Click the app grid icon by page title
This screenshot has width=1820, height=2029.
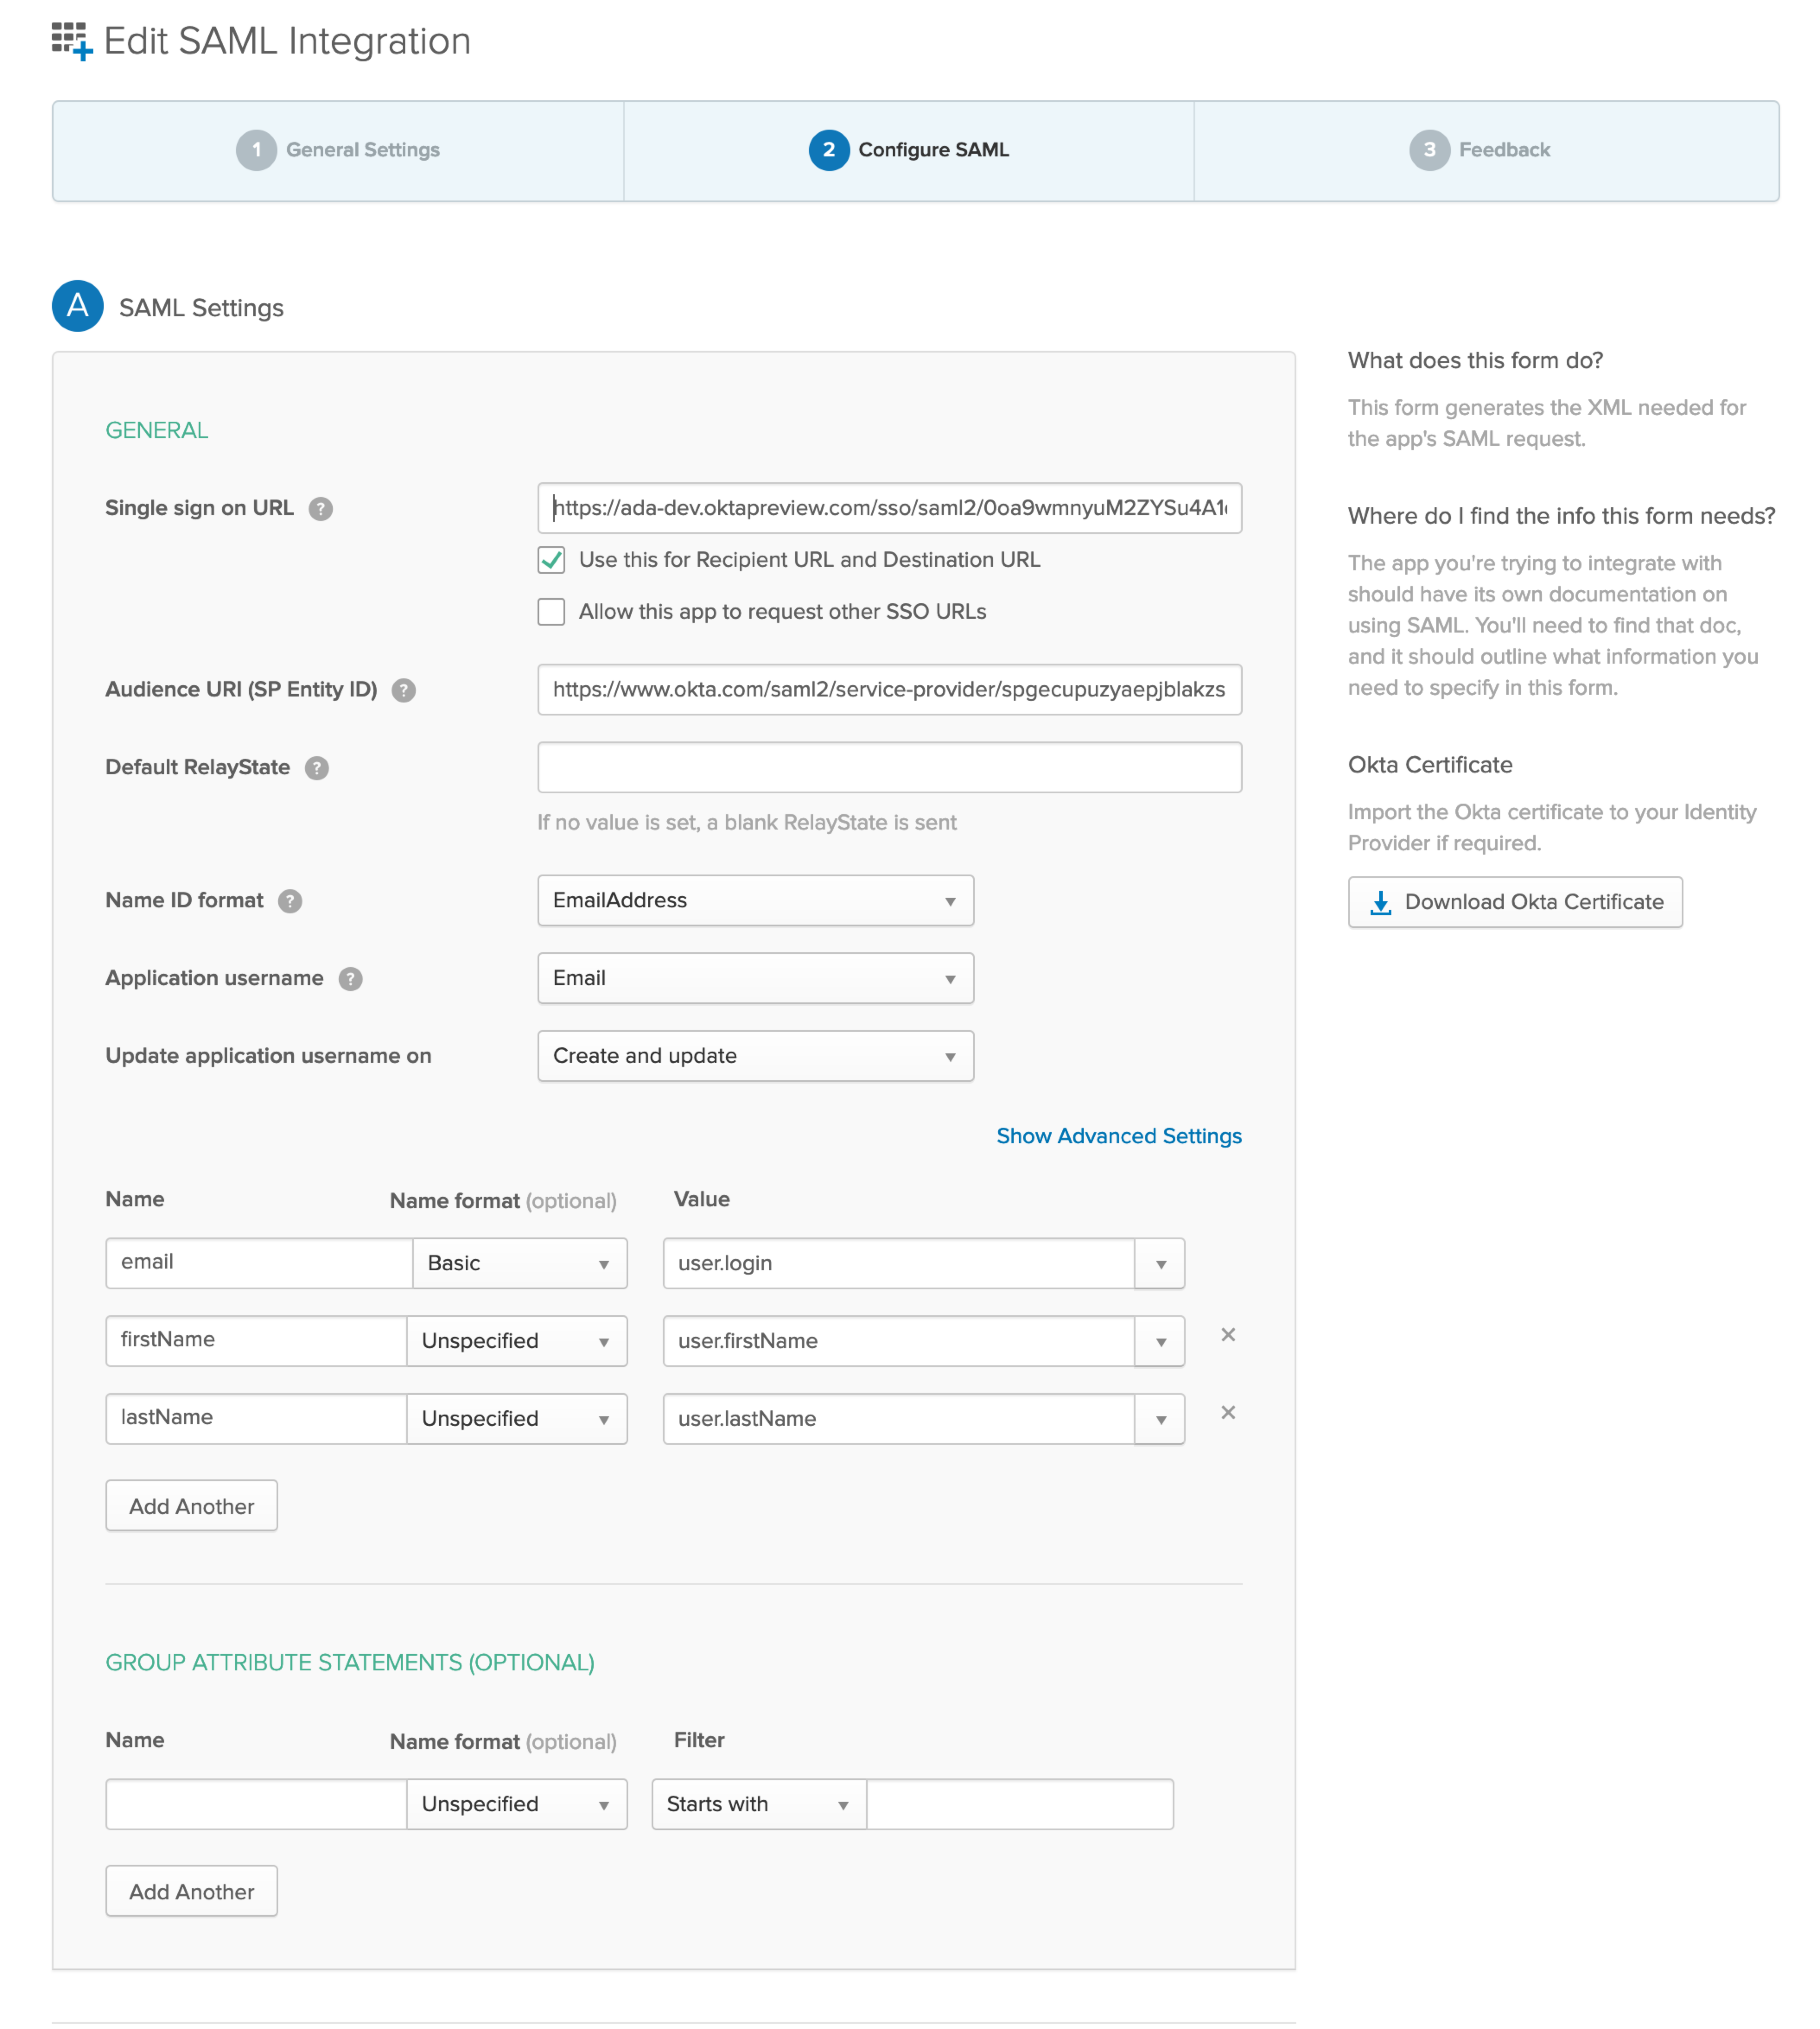71,41
